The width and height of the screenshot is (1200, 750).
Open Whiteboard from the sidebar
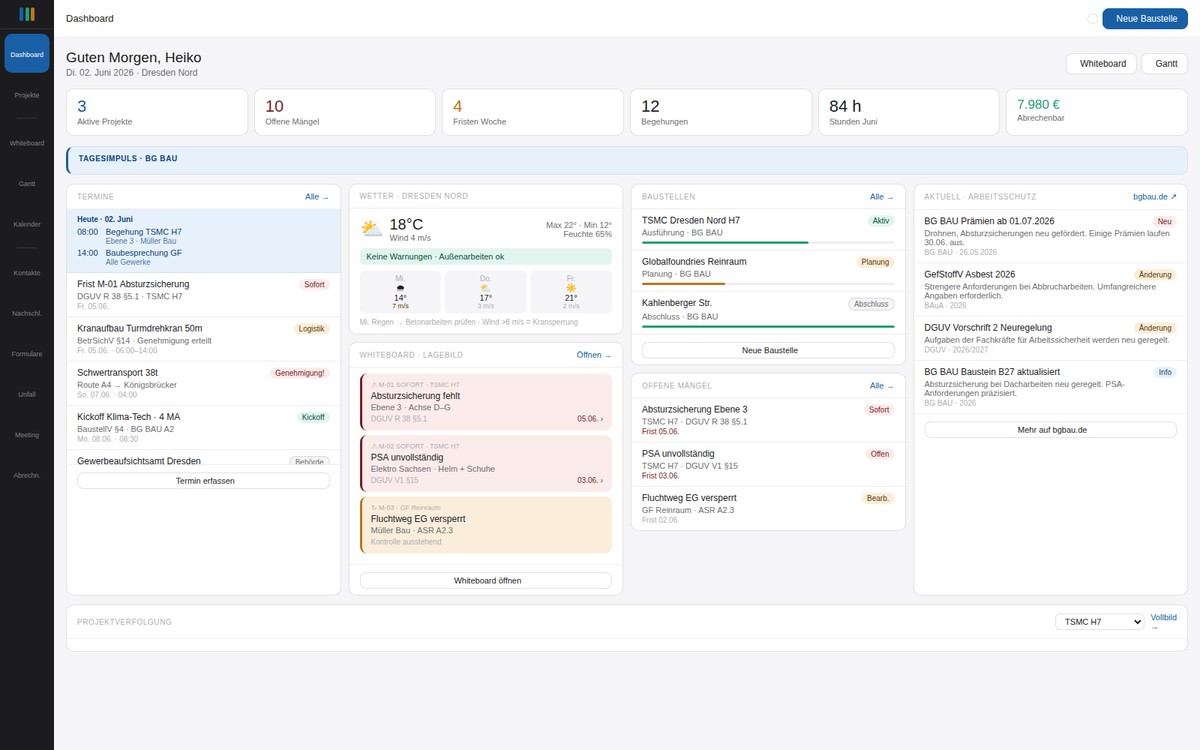click(27, 143)
